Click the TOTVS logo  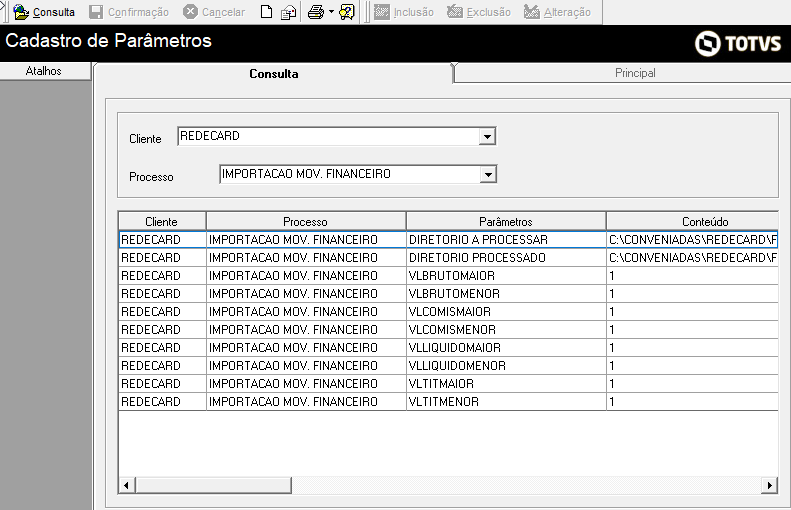[738, 43]
